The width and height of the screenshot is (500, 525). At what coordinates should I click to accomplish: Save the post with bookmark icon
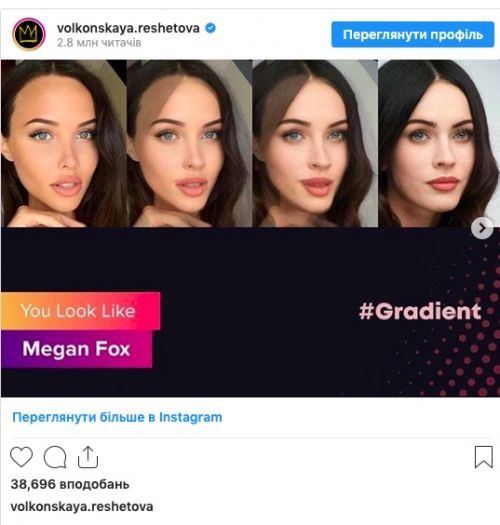pyautogui.click(x=484, y=457)
